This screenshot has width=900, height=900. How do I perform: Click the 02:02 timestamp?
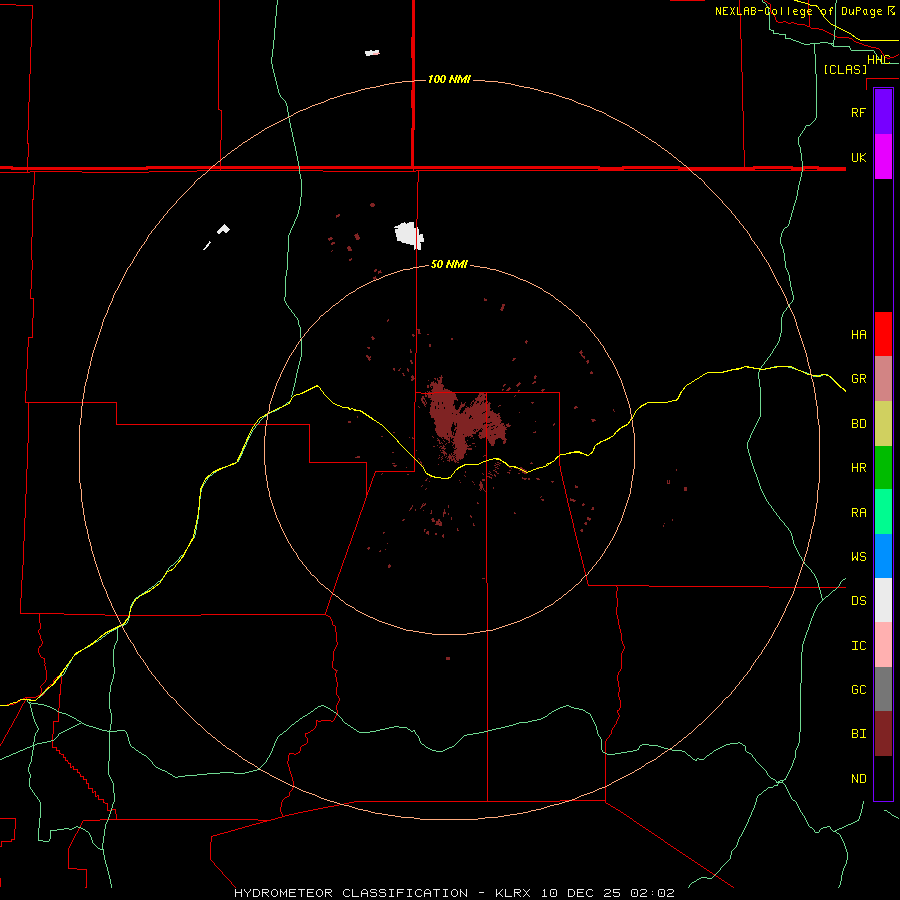[x=652, y=893]
